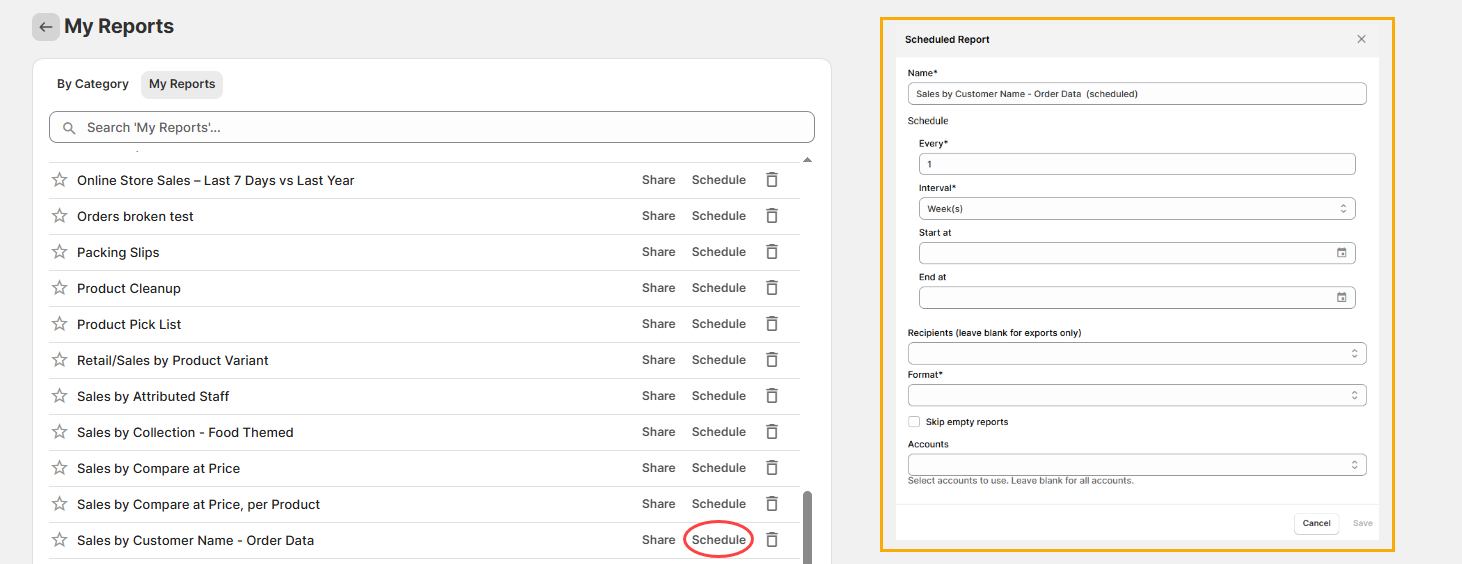Click trash icon for Product Pick List
Image resolution: width=1462 pixels, height=564 pixels.
coord(772,324)
